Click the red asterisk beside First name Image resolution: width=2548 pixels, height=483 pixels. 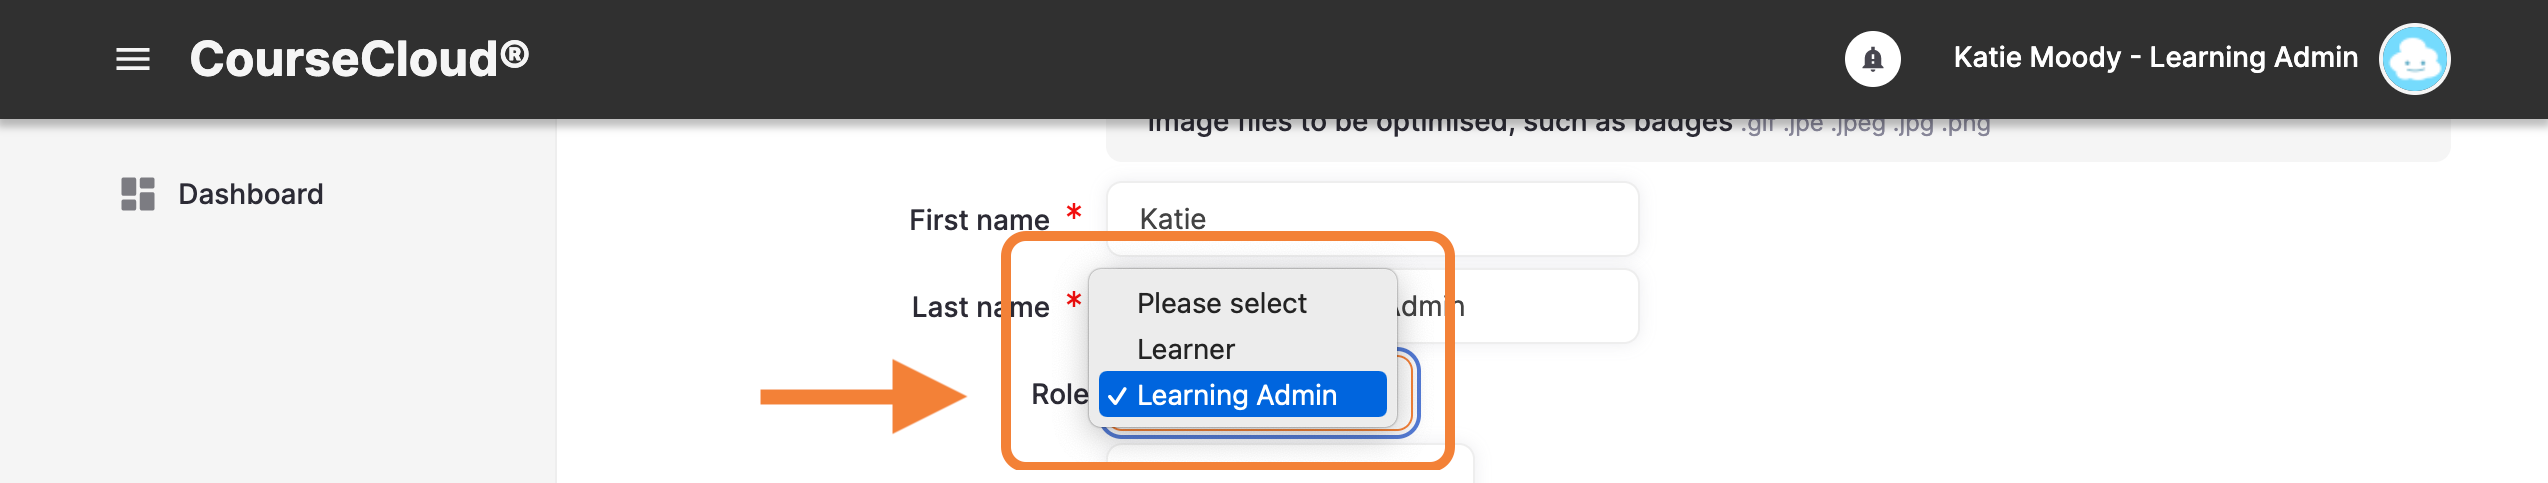tap(1074, 212)
